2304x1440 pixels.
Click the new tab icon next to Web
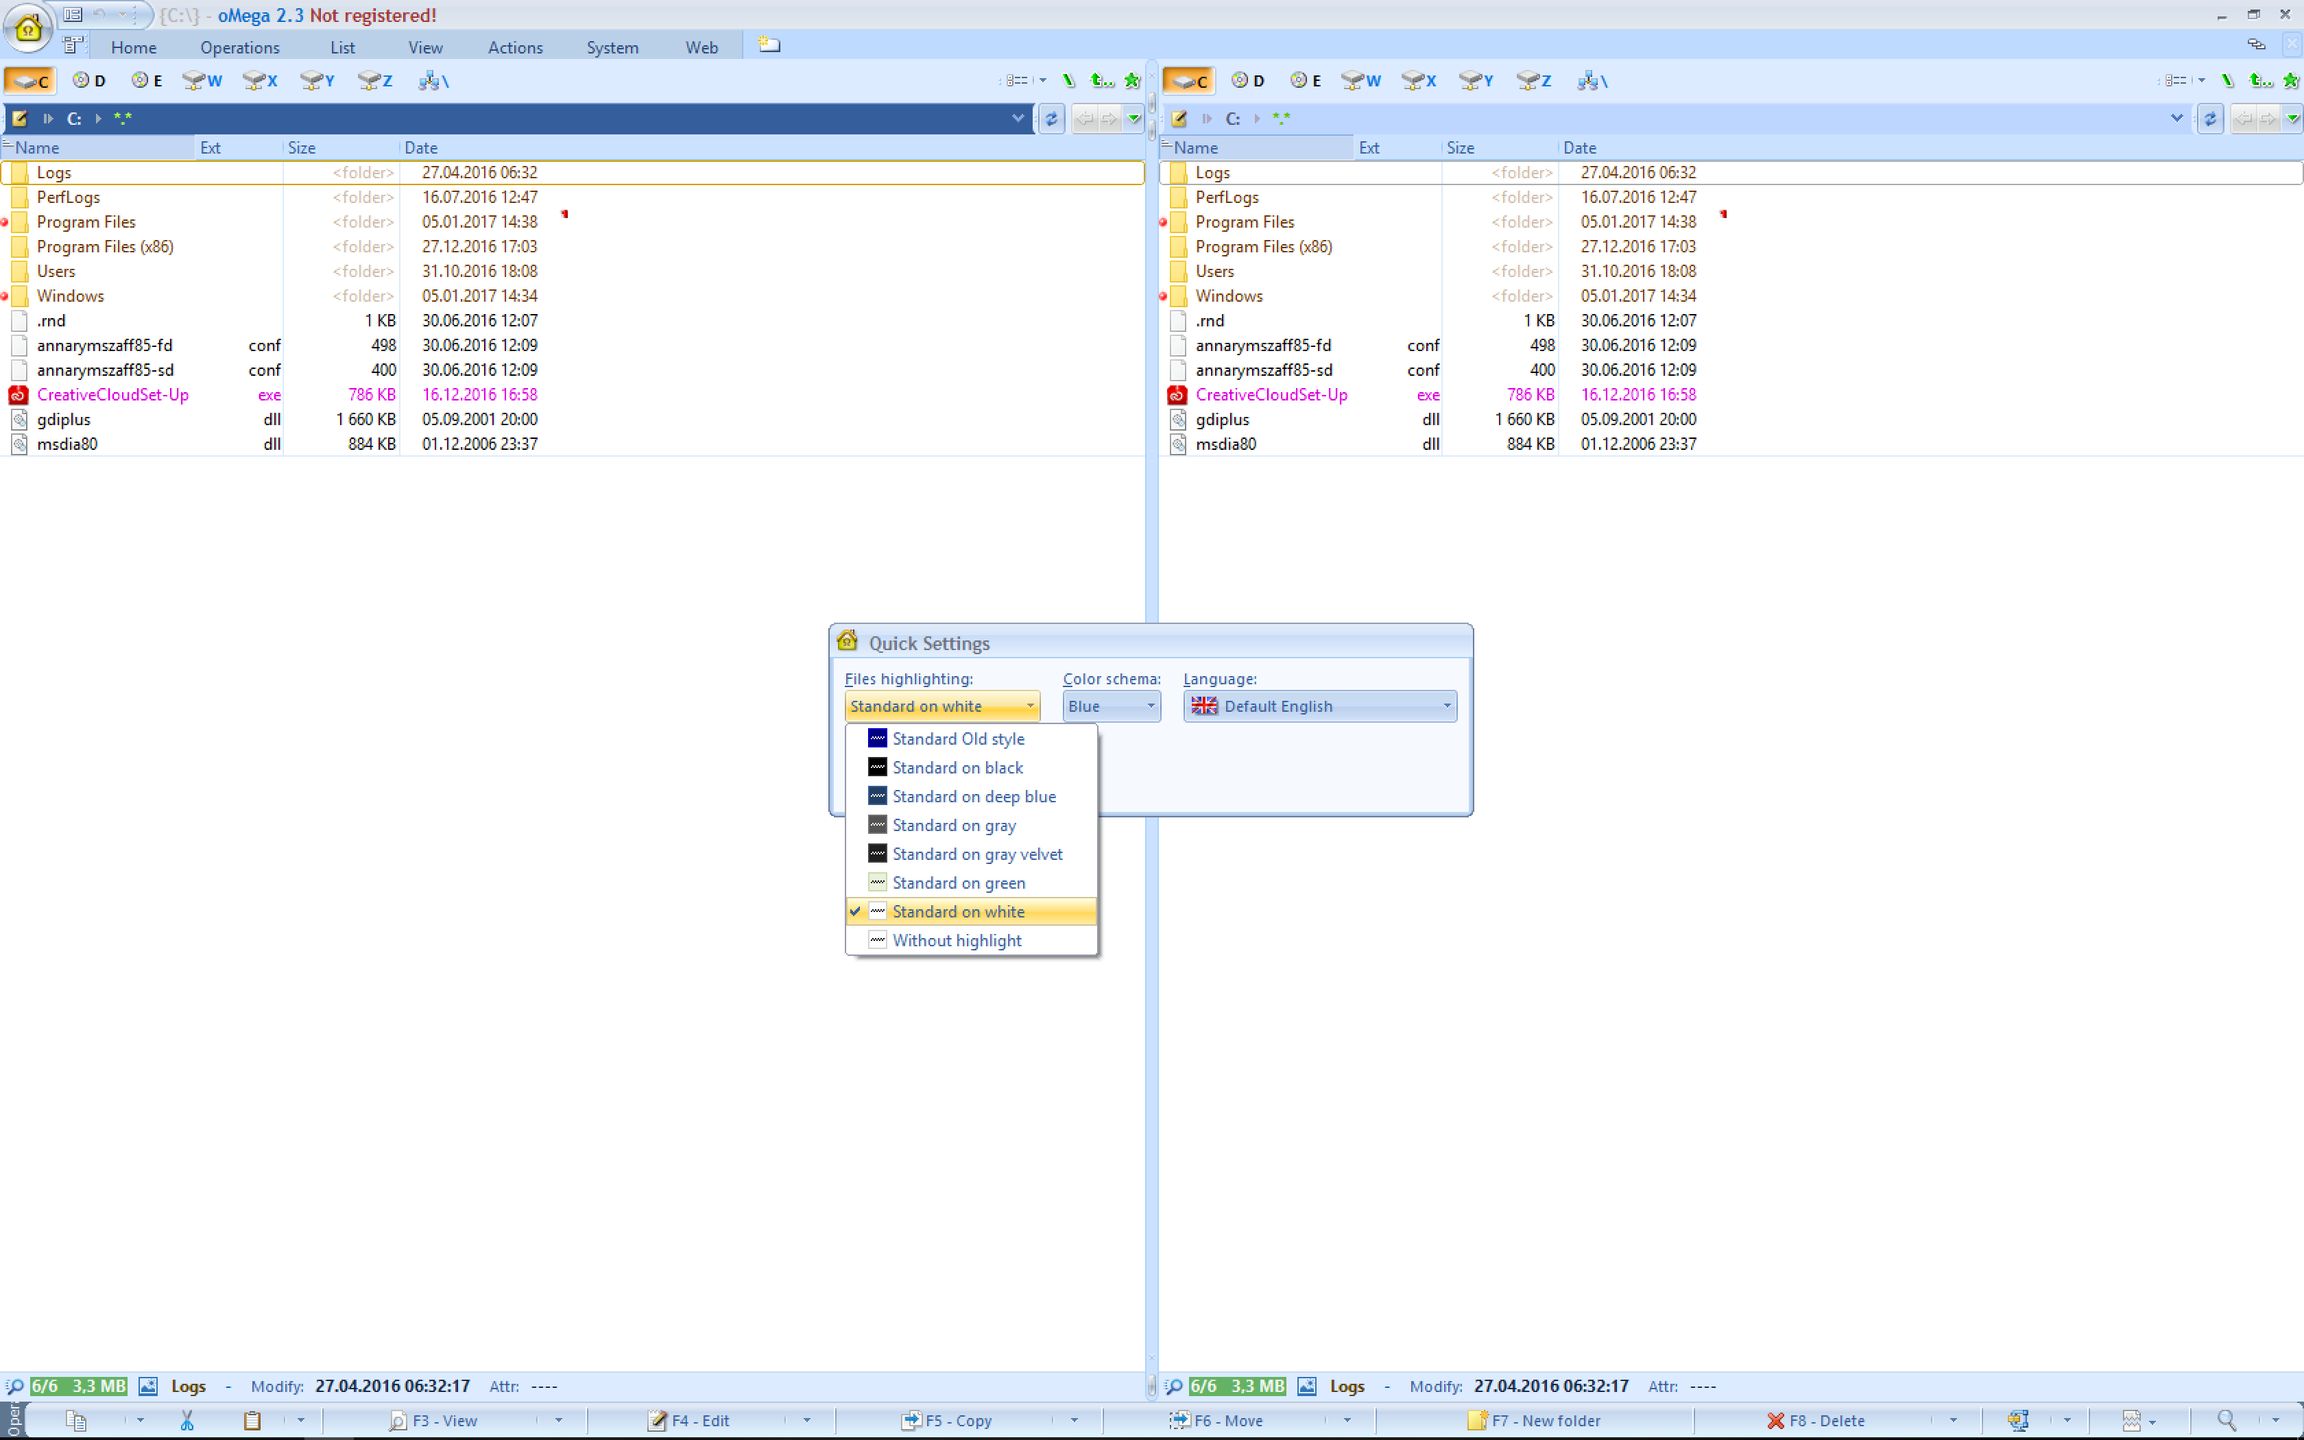point(768,45)
